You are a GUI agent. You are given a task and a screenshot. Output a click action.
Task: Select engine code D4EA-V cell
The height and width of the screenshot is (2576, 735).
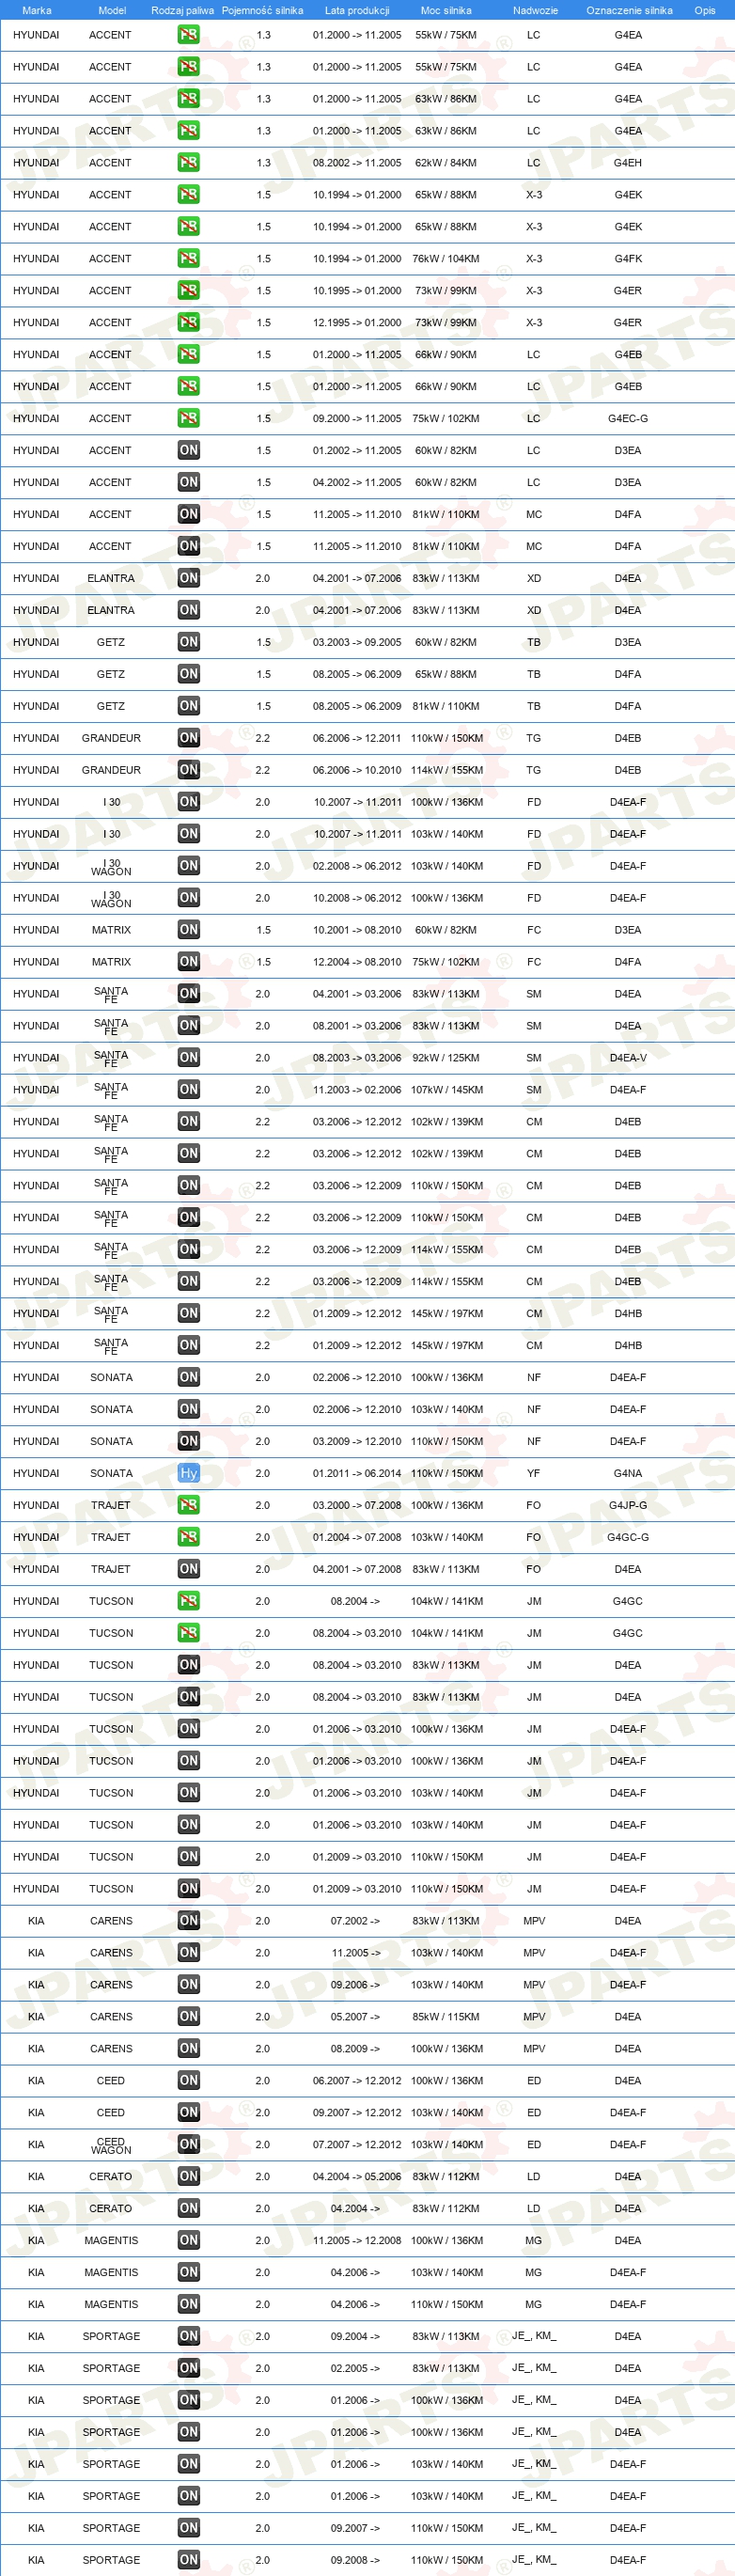[x=628, y=1058]
